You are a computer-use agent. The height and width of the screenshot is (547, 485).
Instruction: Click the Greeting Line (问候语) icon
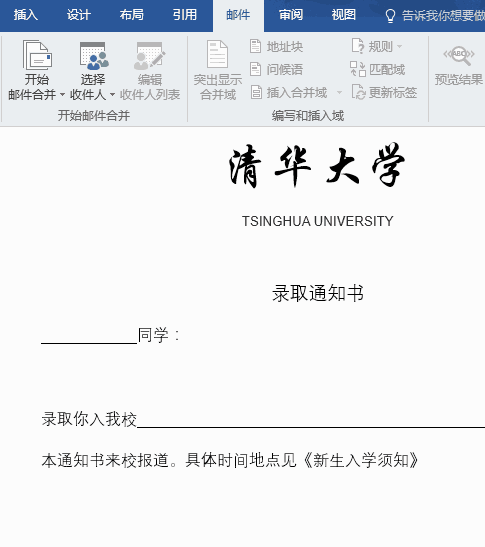(255, 69)
